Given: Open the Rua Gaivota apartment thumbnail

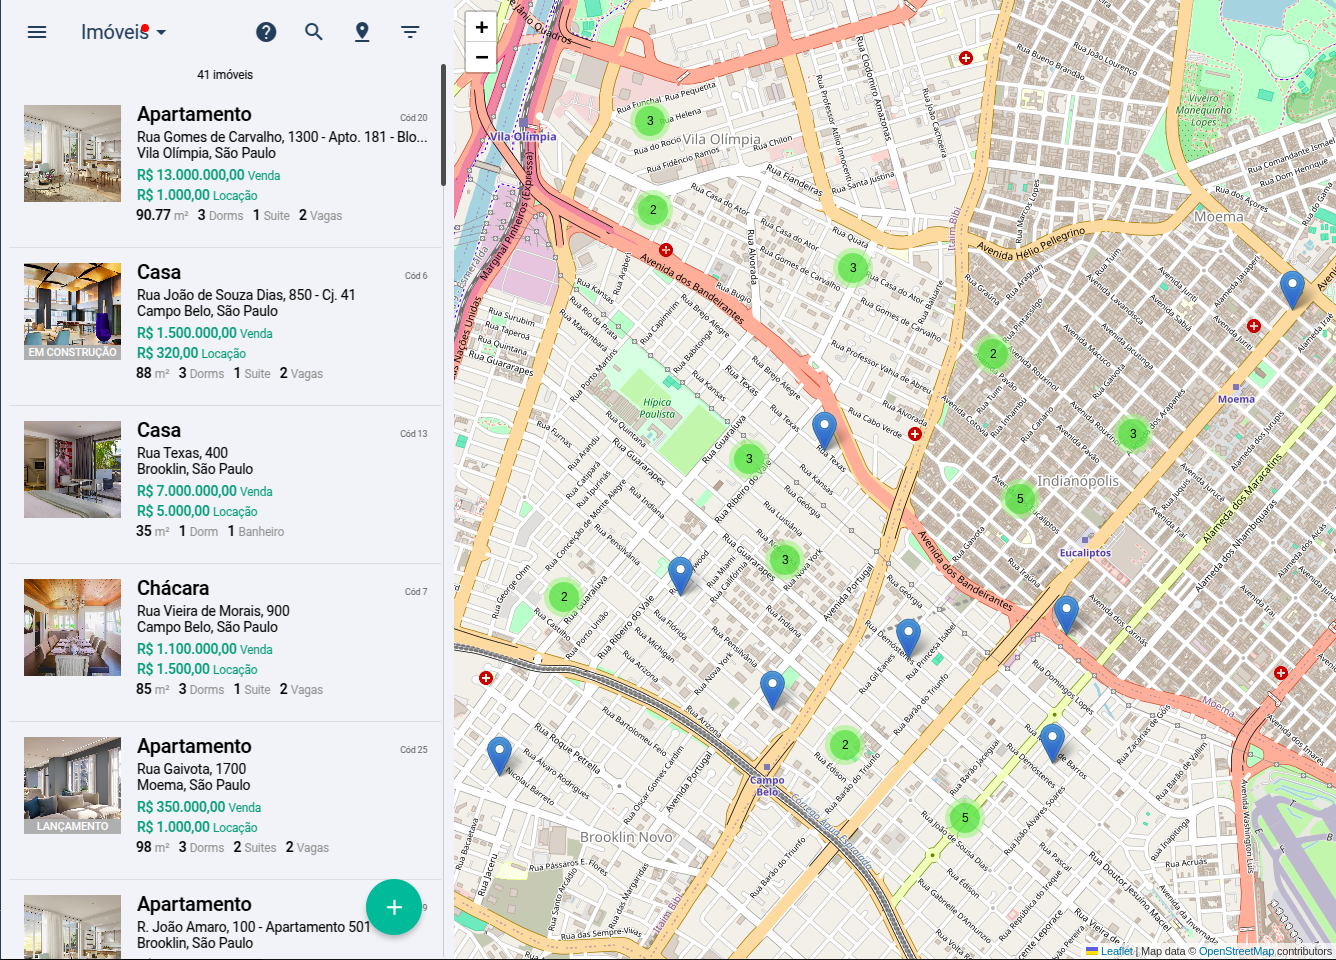Looking at the screenshot, I should (72, 786).
